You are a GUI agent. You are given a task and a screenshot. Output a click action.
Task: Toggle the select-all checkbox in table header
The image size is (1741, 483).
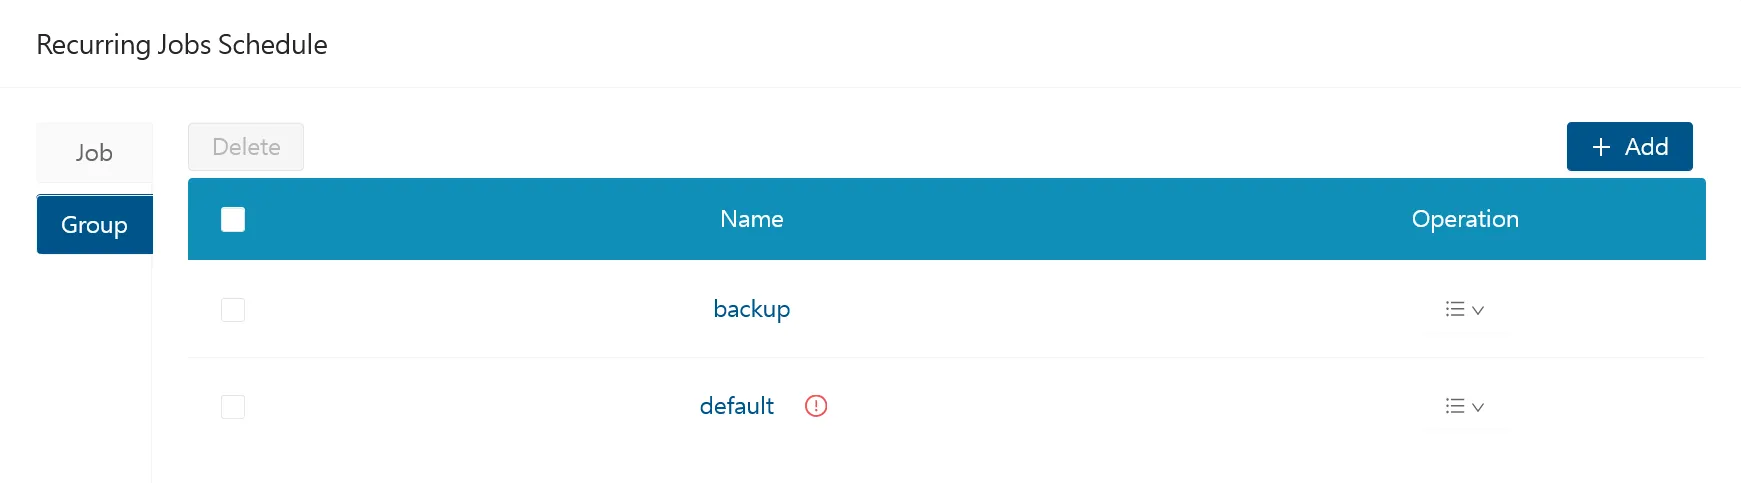(233, 219)
